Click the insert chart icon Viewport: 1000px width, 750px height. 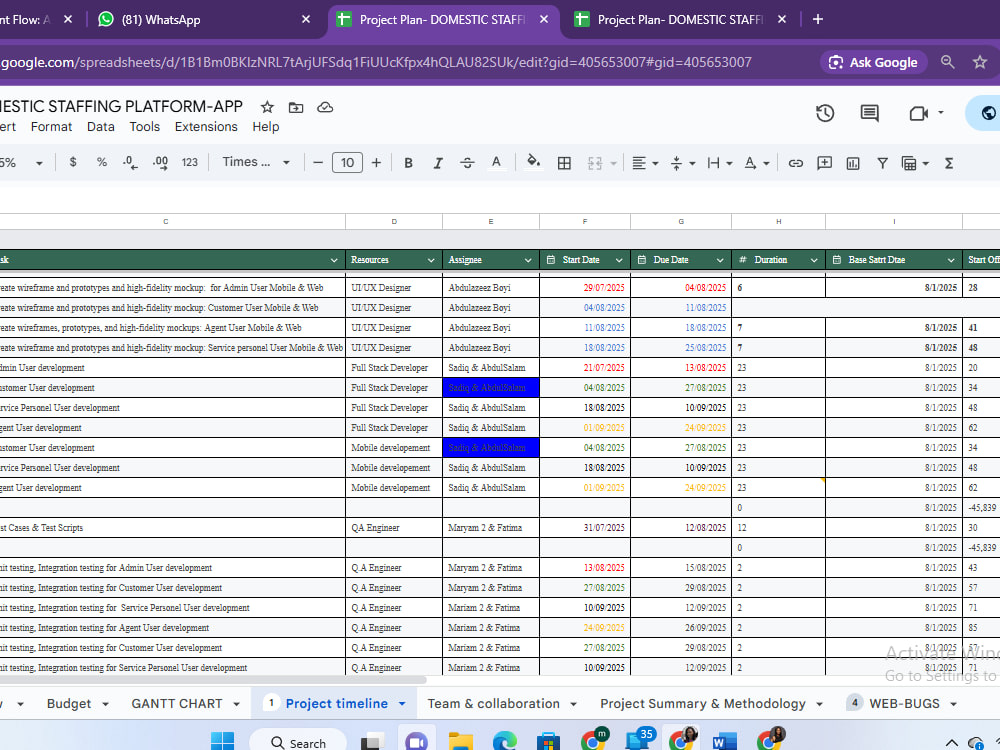click(x=853, y=163)
